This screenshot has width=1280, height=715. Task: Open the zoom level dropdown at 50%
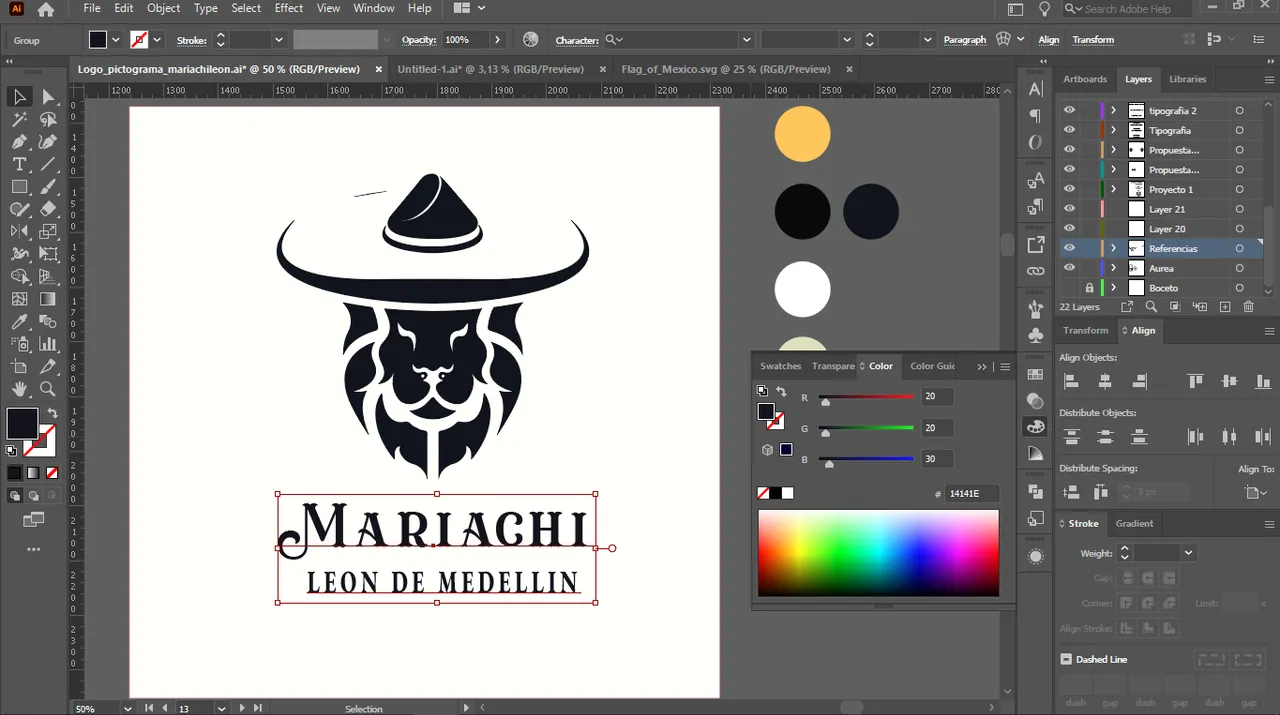(127, 708)
